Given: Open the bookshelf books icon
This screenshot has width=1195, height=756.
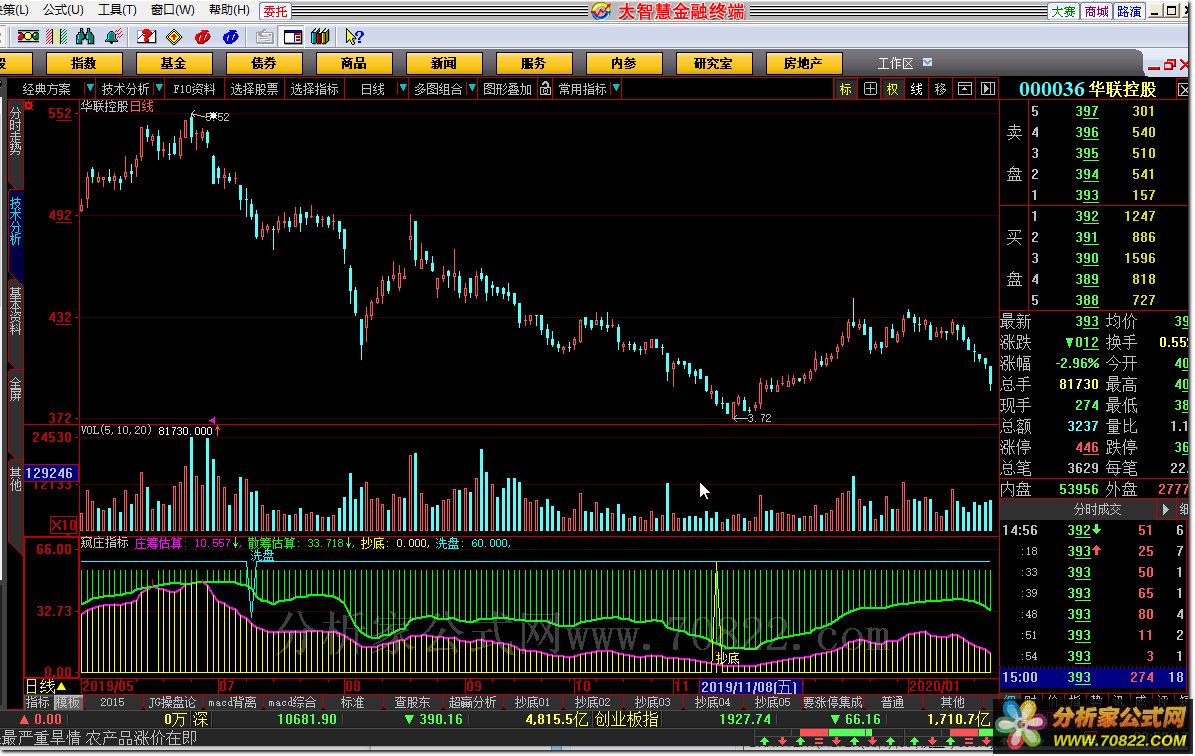Looking at the screenshot, I should click(x=320, y=37).
